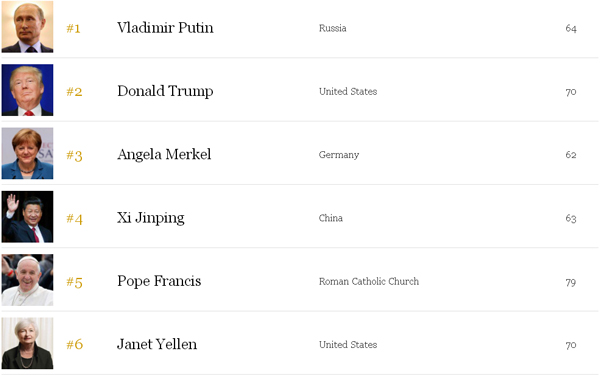Click the age value 79
This screenshot has height=375, width=600.
coord(571,282)
